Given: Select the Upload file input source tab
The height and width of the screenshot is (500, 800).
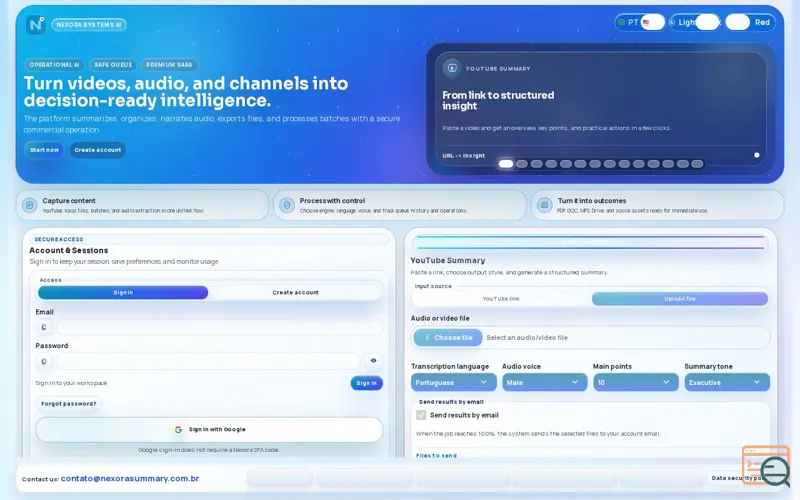Looking at the screenshot, I should pyautogui.click(x=680, y=298).
